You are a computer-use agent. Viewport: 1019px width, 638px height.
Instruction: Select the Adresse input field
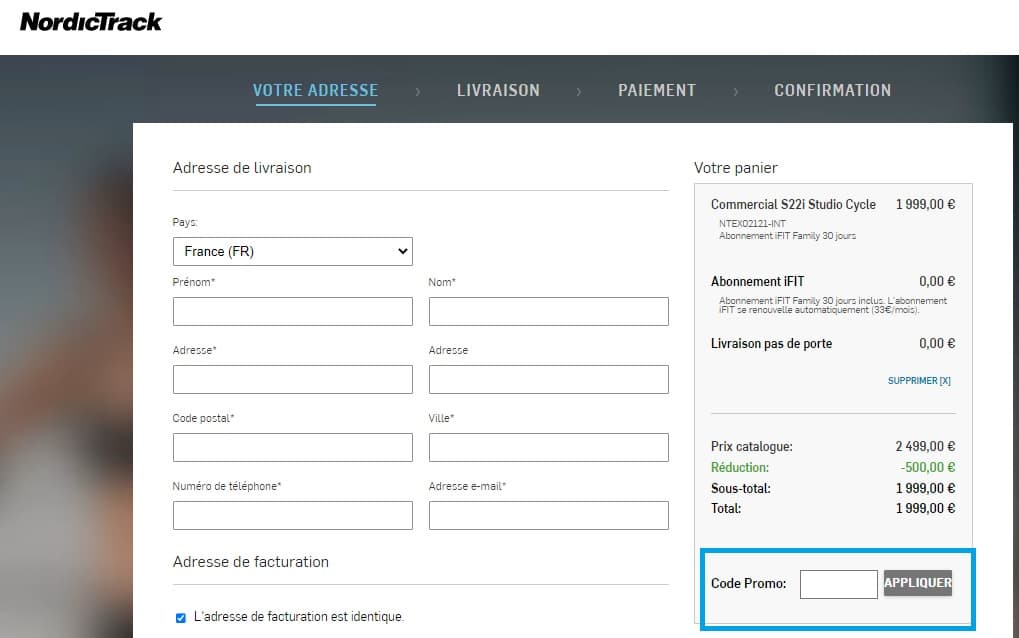click(292, 379)
